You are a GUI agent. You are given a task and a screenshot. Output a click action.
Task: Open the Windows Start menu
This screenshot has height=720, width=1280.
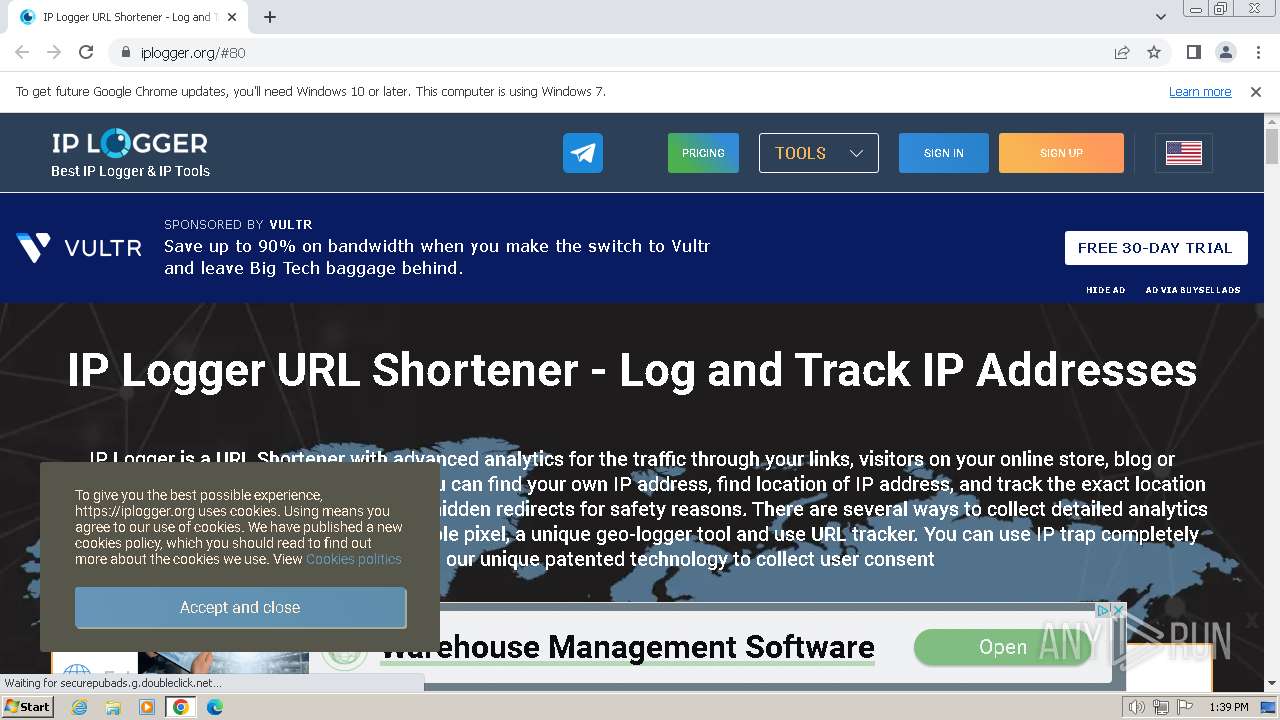click(x=28, y=707)
